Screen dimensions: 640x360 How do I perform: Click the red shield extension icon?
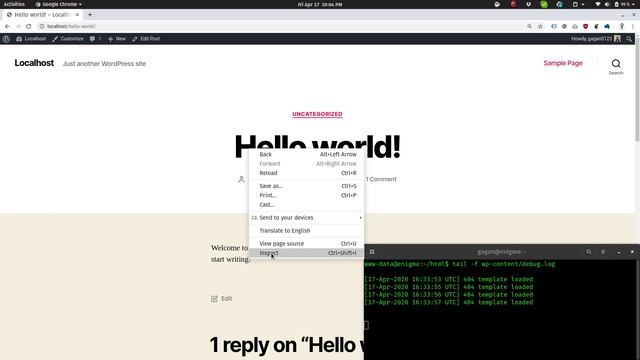586,26
